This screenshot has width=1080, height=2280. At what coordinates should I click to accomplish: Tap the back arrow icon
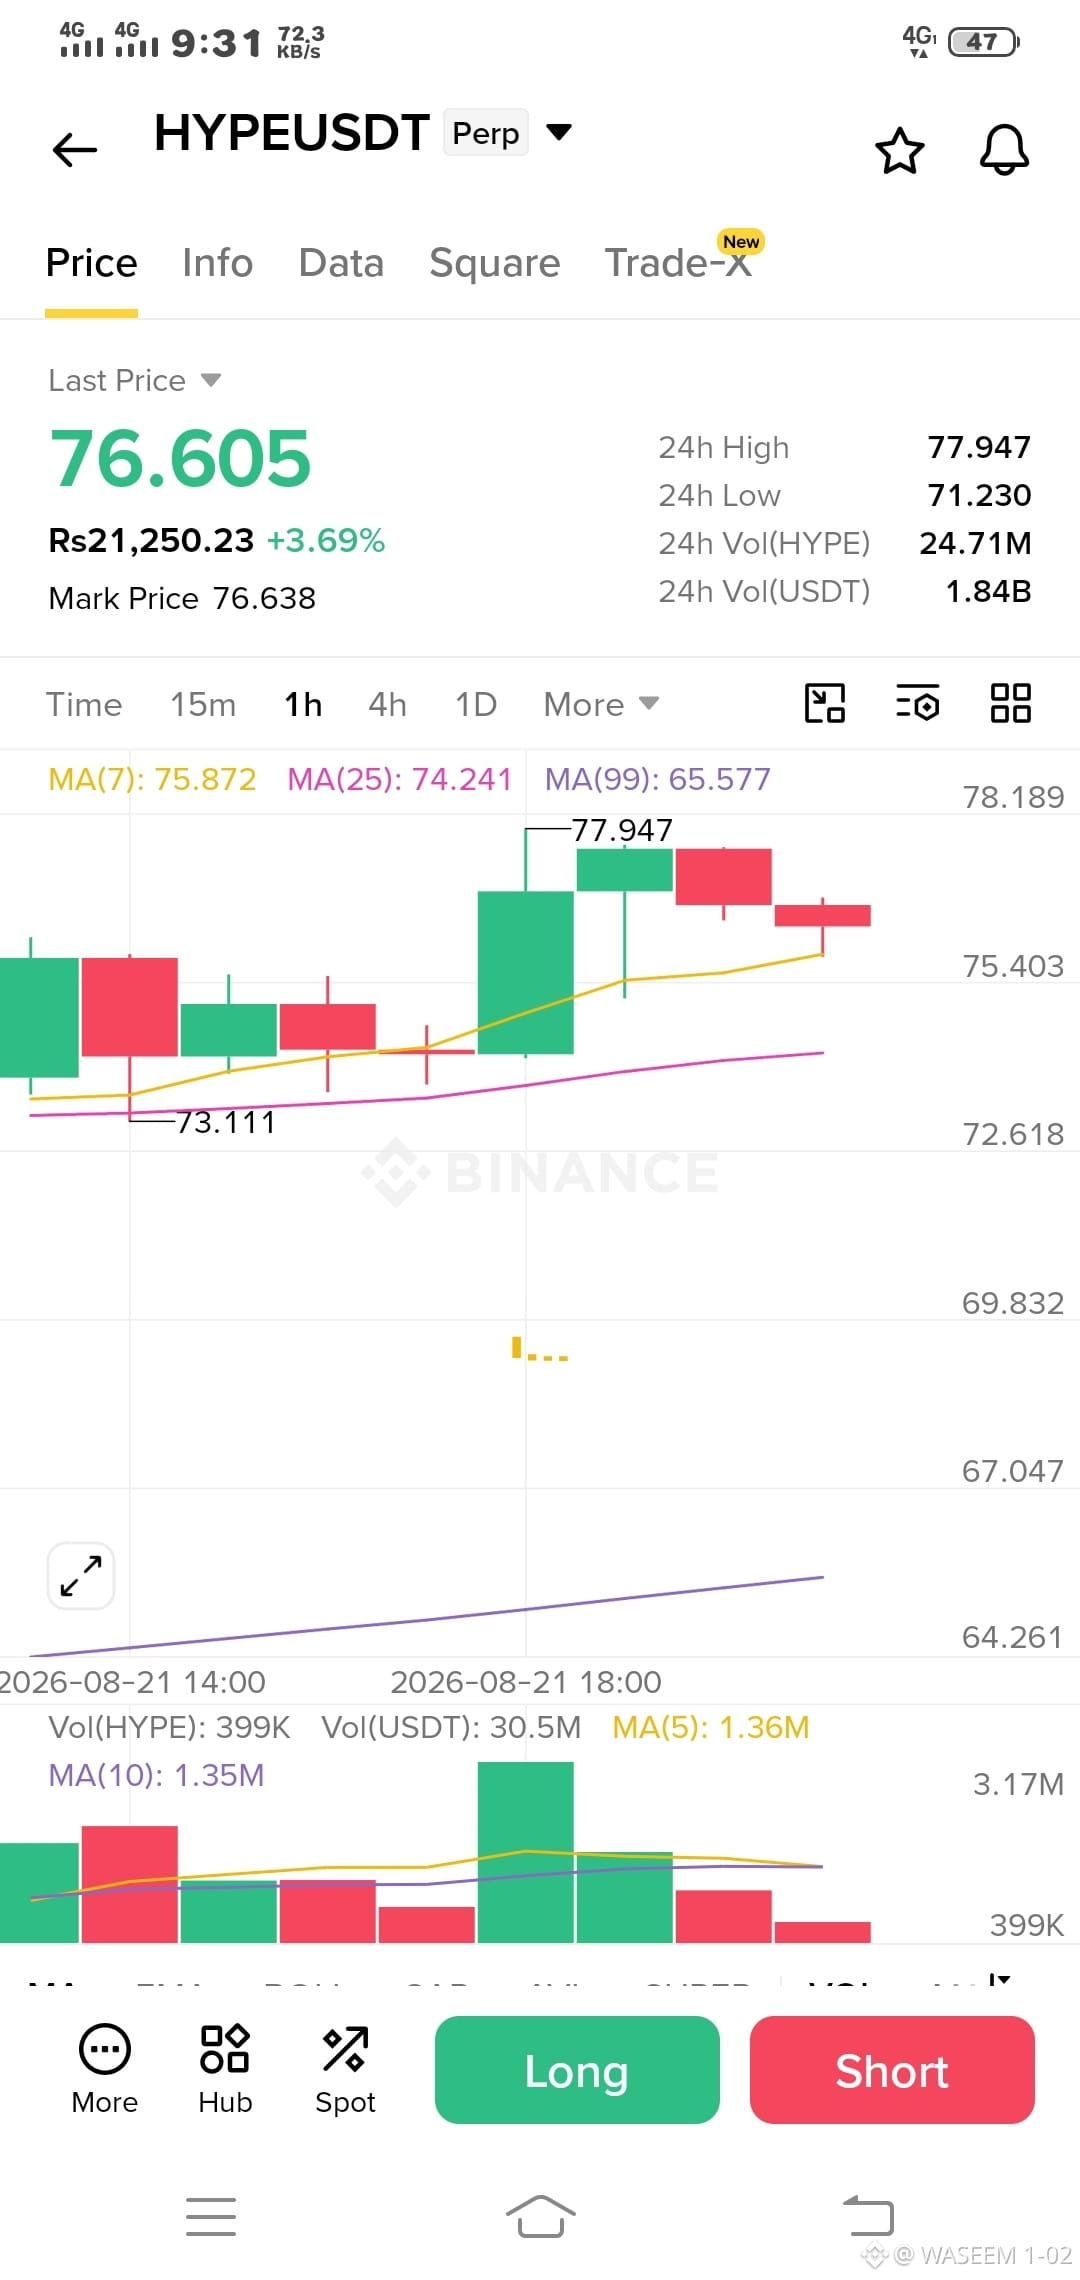pyautogui.click(x=75, y=150)
